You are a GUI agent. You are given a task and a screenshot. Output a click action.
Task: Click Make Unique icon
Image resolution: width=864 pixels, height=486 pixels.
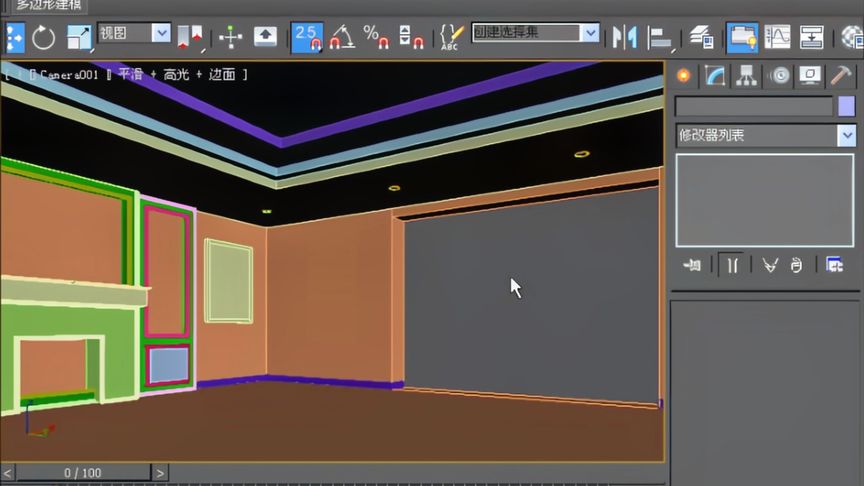[x=770, y=266]
